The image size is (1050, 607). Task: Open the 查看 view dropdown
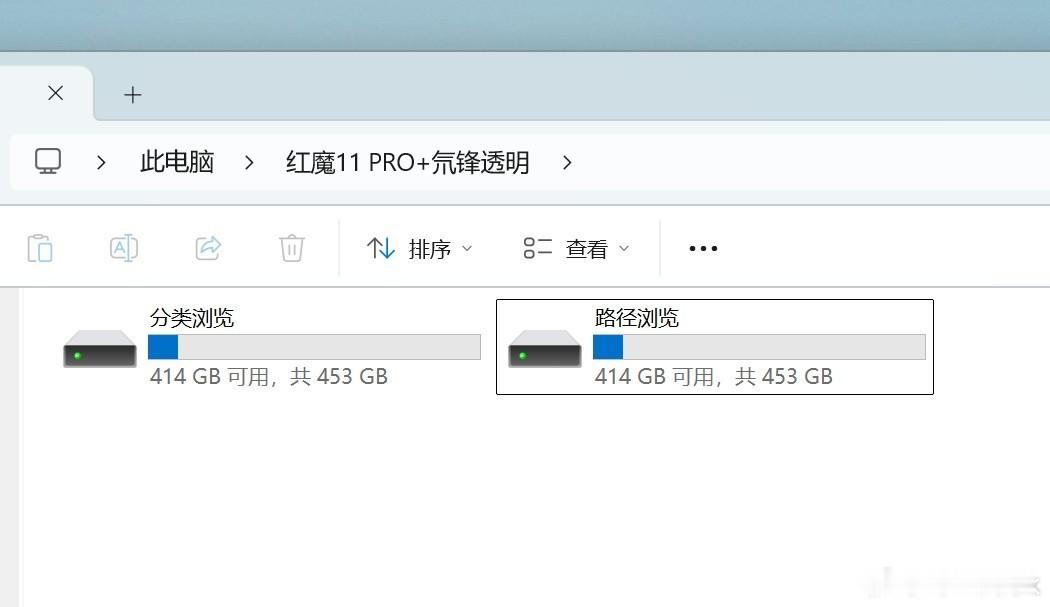coord(576,249)
